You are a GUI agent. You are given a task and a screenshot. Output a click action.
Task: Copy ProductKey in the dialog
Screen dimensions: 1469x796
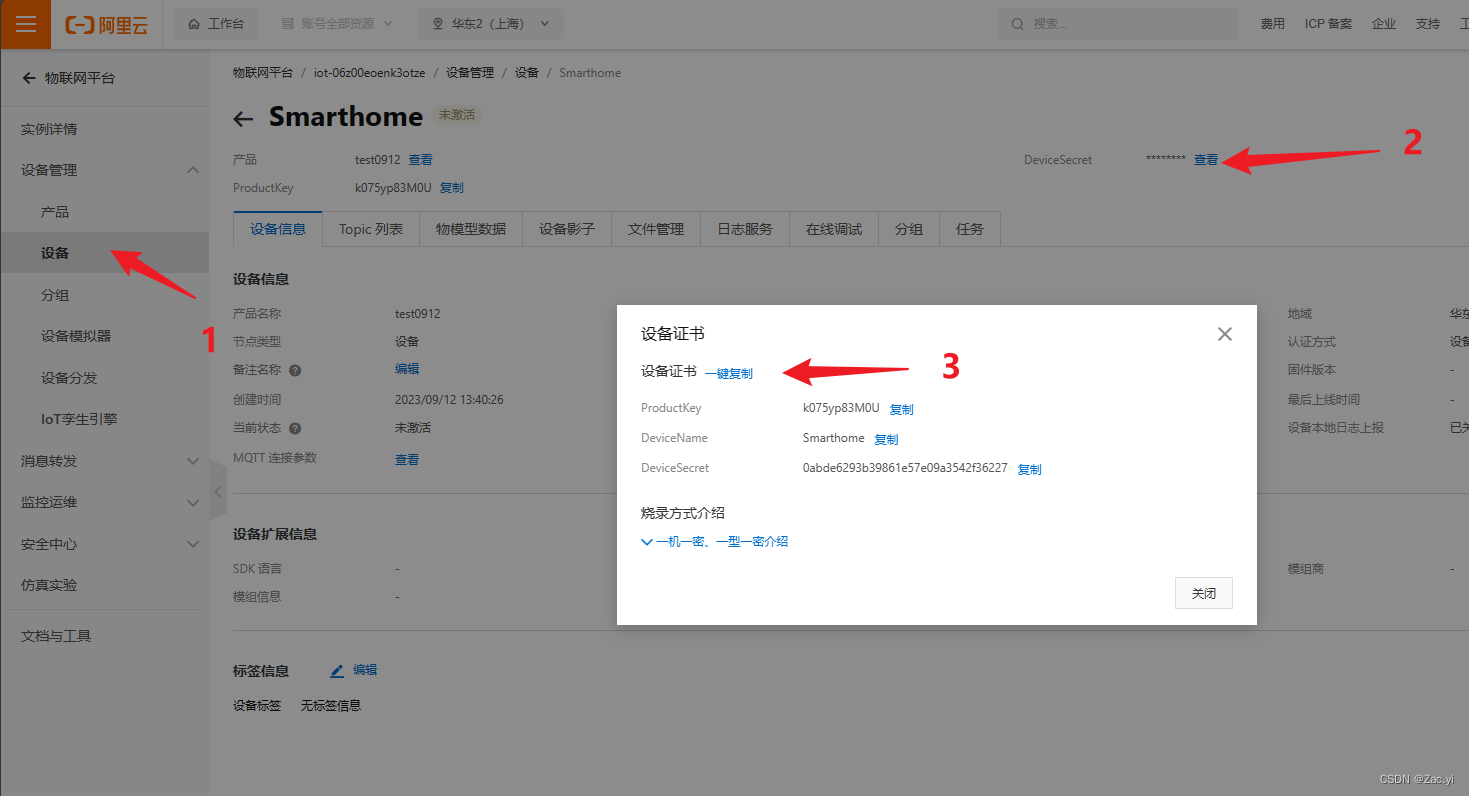point(901,409)
